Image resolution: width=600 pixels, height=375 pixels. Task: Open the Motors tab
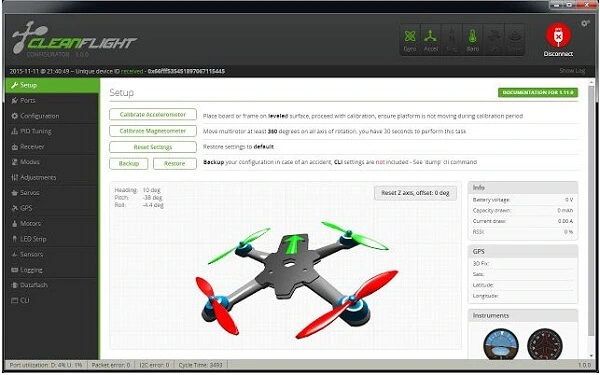click(x=52, y=223)
